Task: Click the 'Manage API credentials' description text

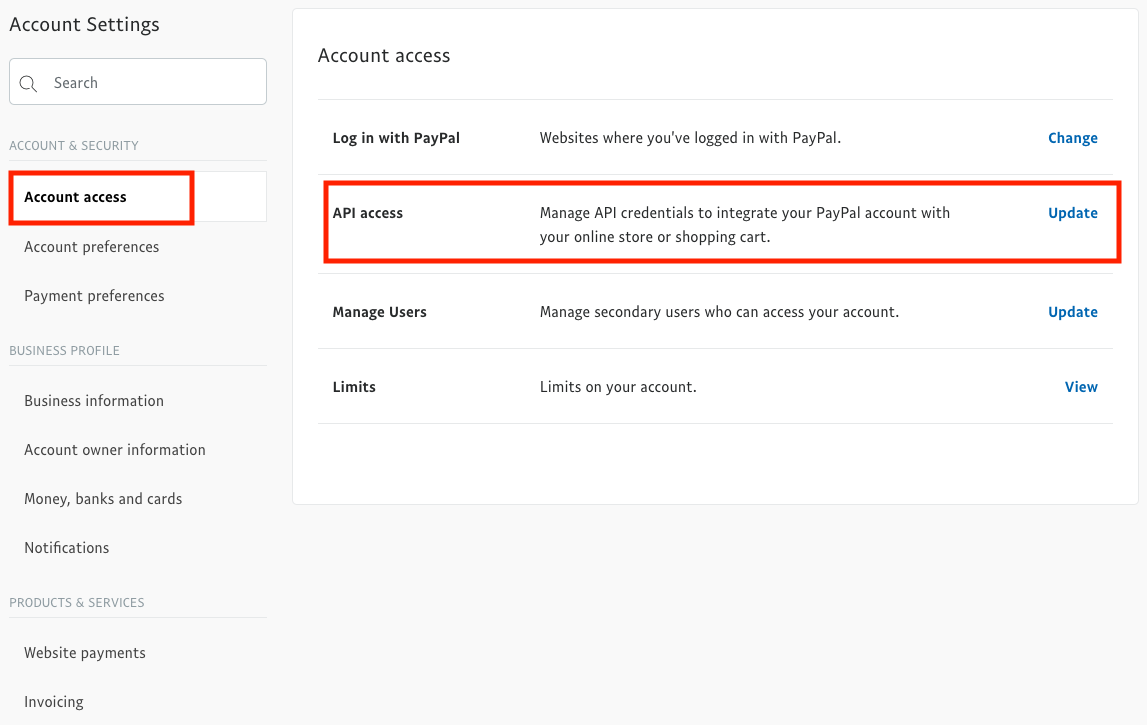Action: coord(745,225)
